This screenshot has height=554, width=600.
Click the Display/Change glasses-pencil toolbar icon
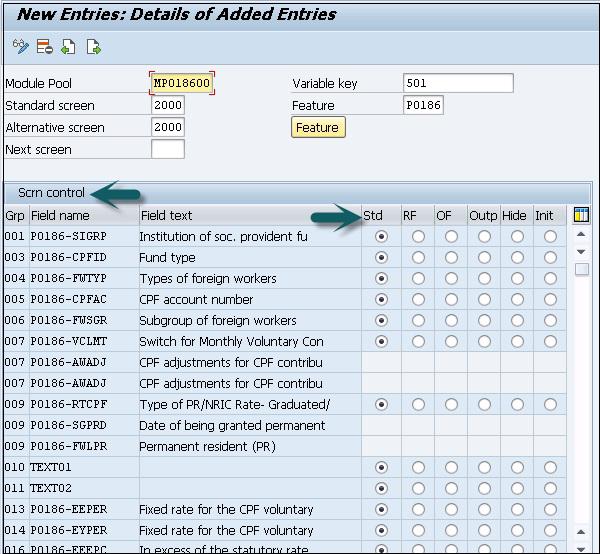pos(20,46)
